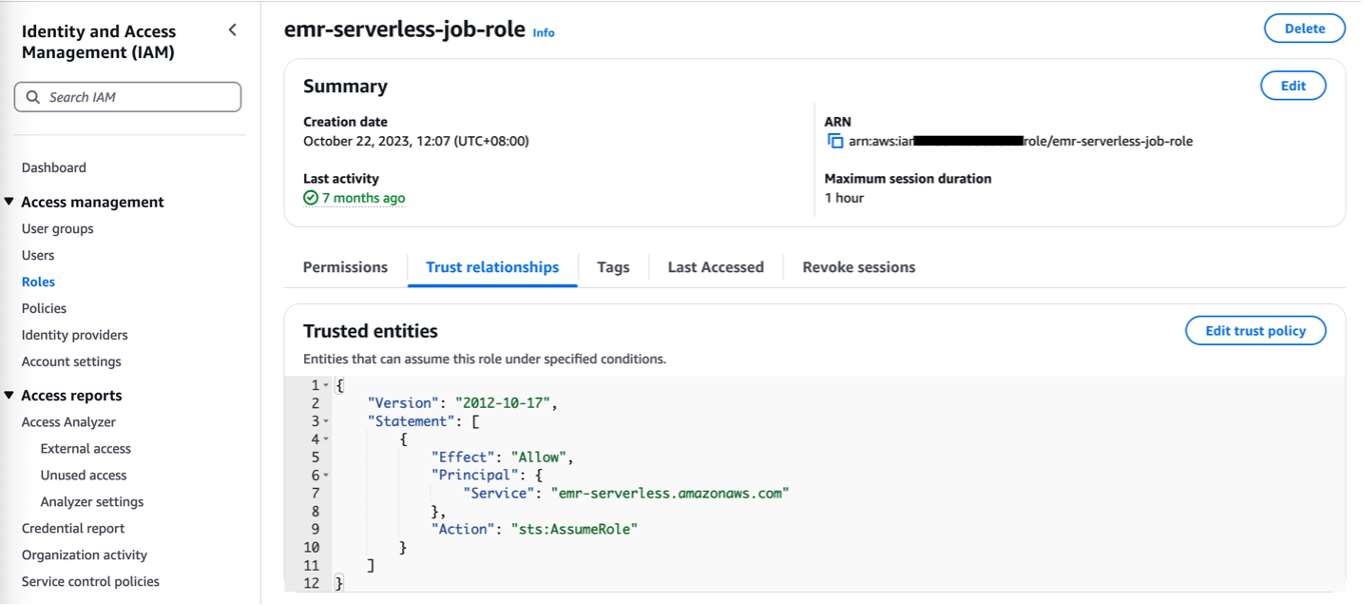This screenshot has height=605, width=1365.
Task: Open the Info link beside role name
Action: click(543, 33)
